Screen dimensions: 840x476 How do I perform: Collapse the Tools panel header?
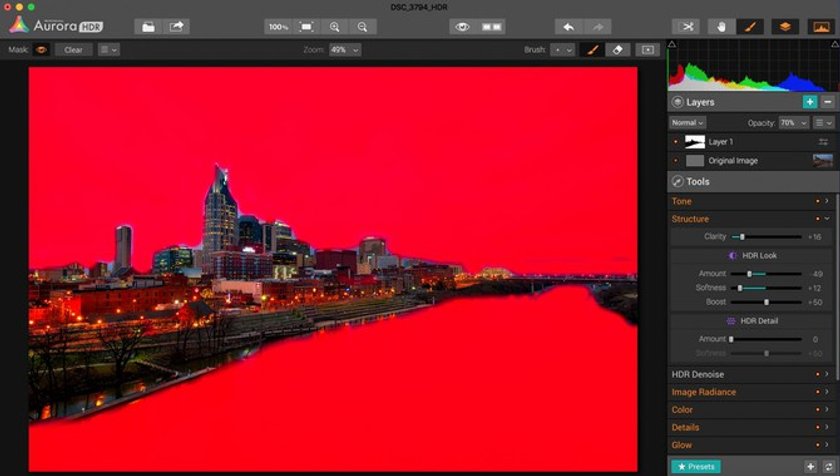[753, 182]
